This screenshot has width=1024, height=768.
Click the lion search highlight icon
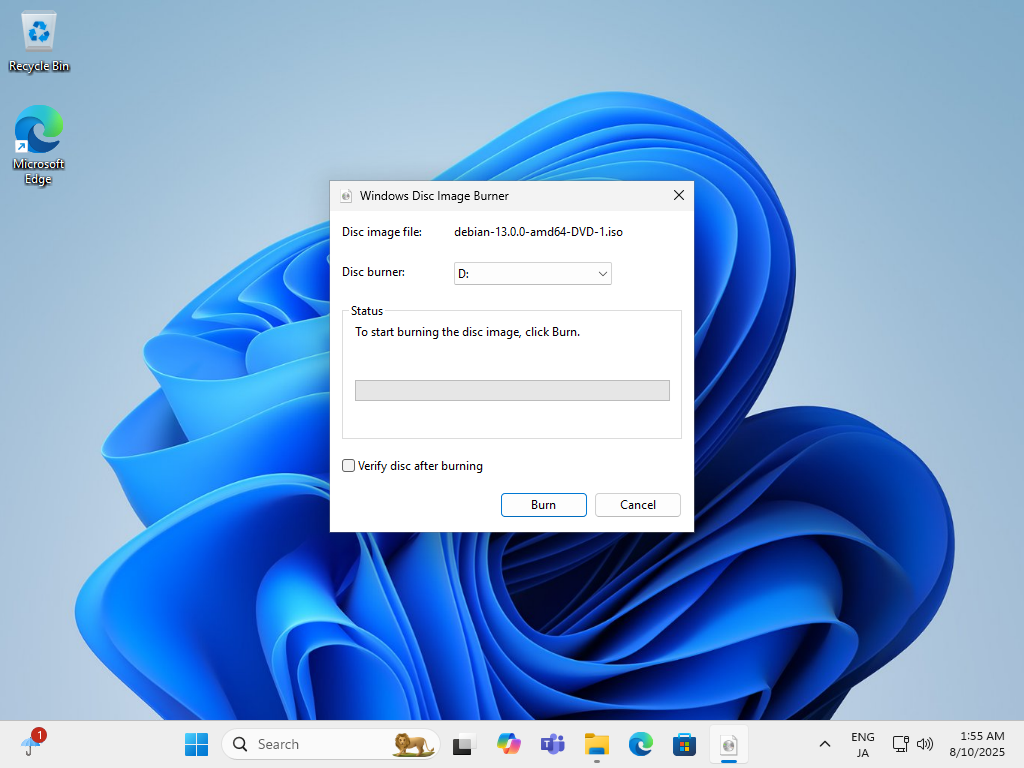(x=413, y=744)
